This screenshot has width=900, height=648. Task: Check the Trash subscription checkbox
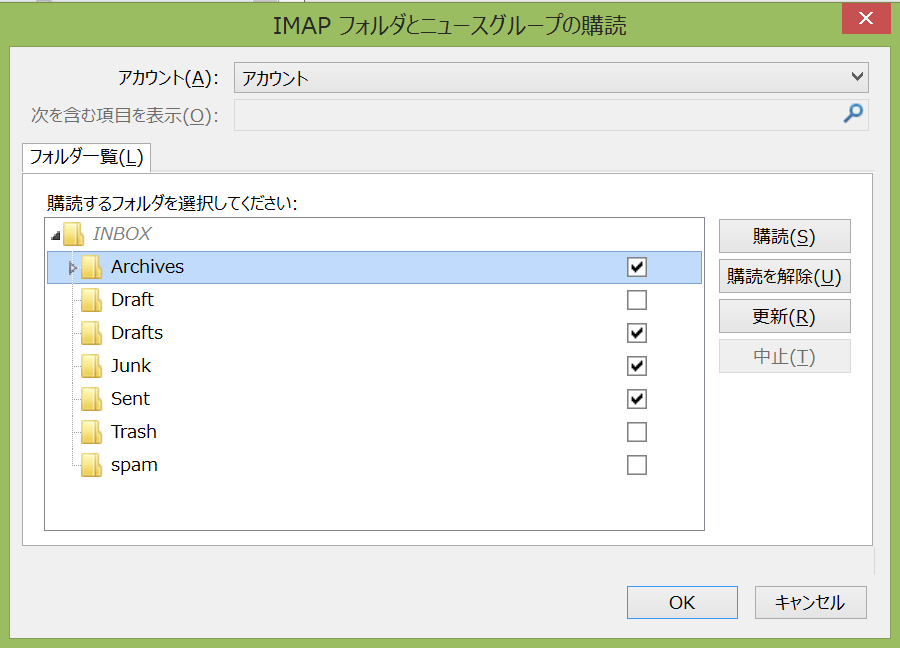click(x=636, y=432)
